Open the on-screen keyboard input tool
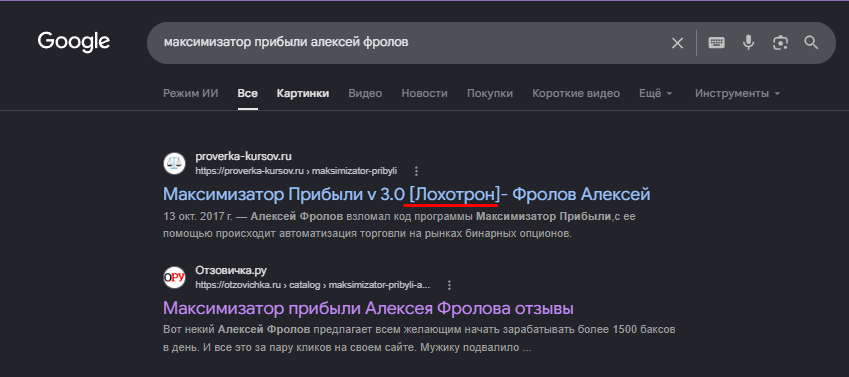Viewport: 849px width, 377px height. (717, 43)
